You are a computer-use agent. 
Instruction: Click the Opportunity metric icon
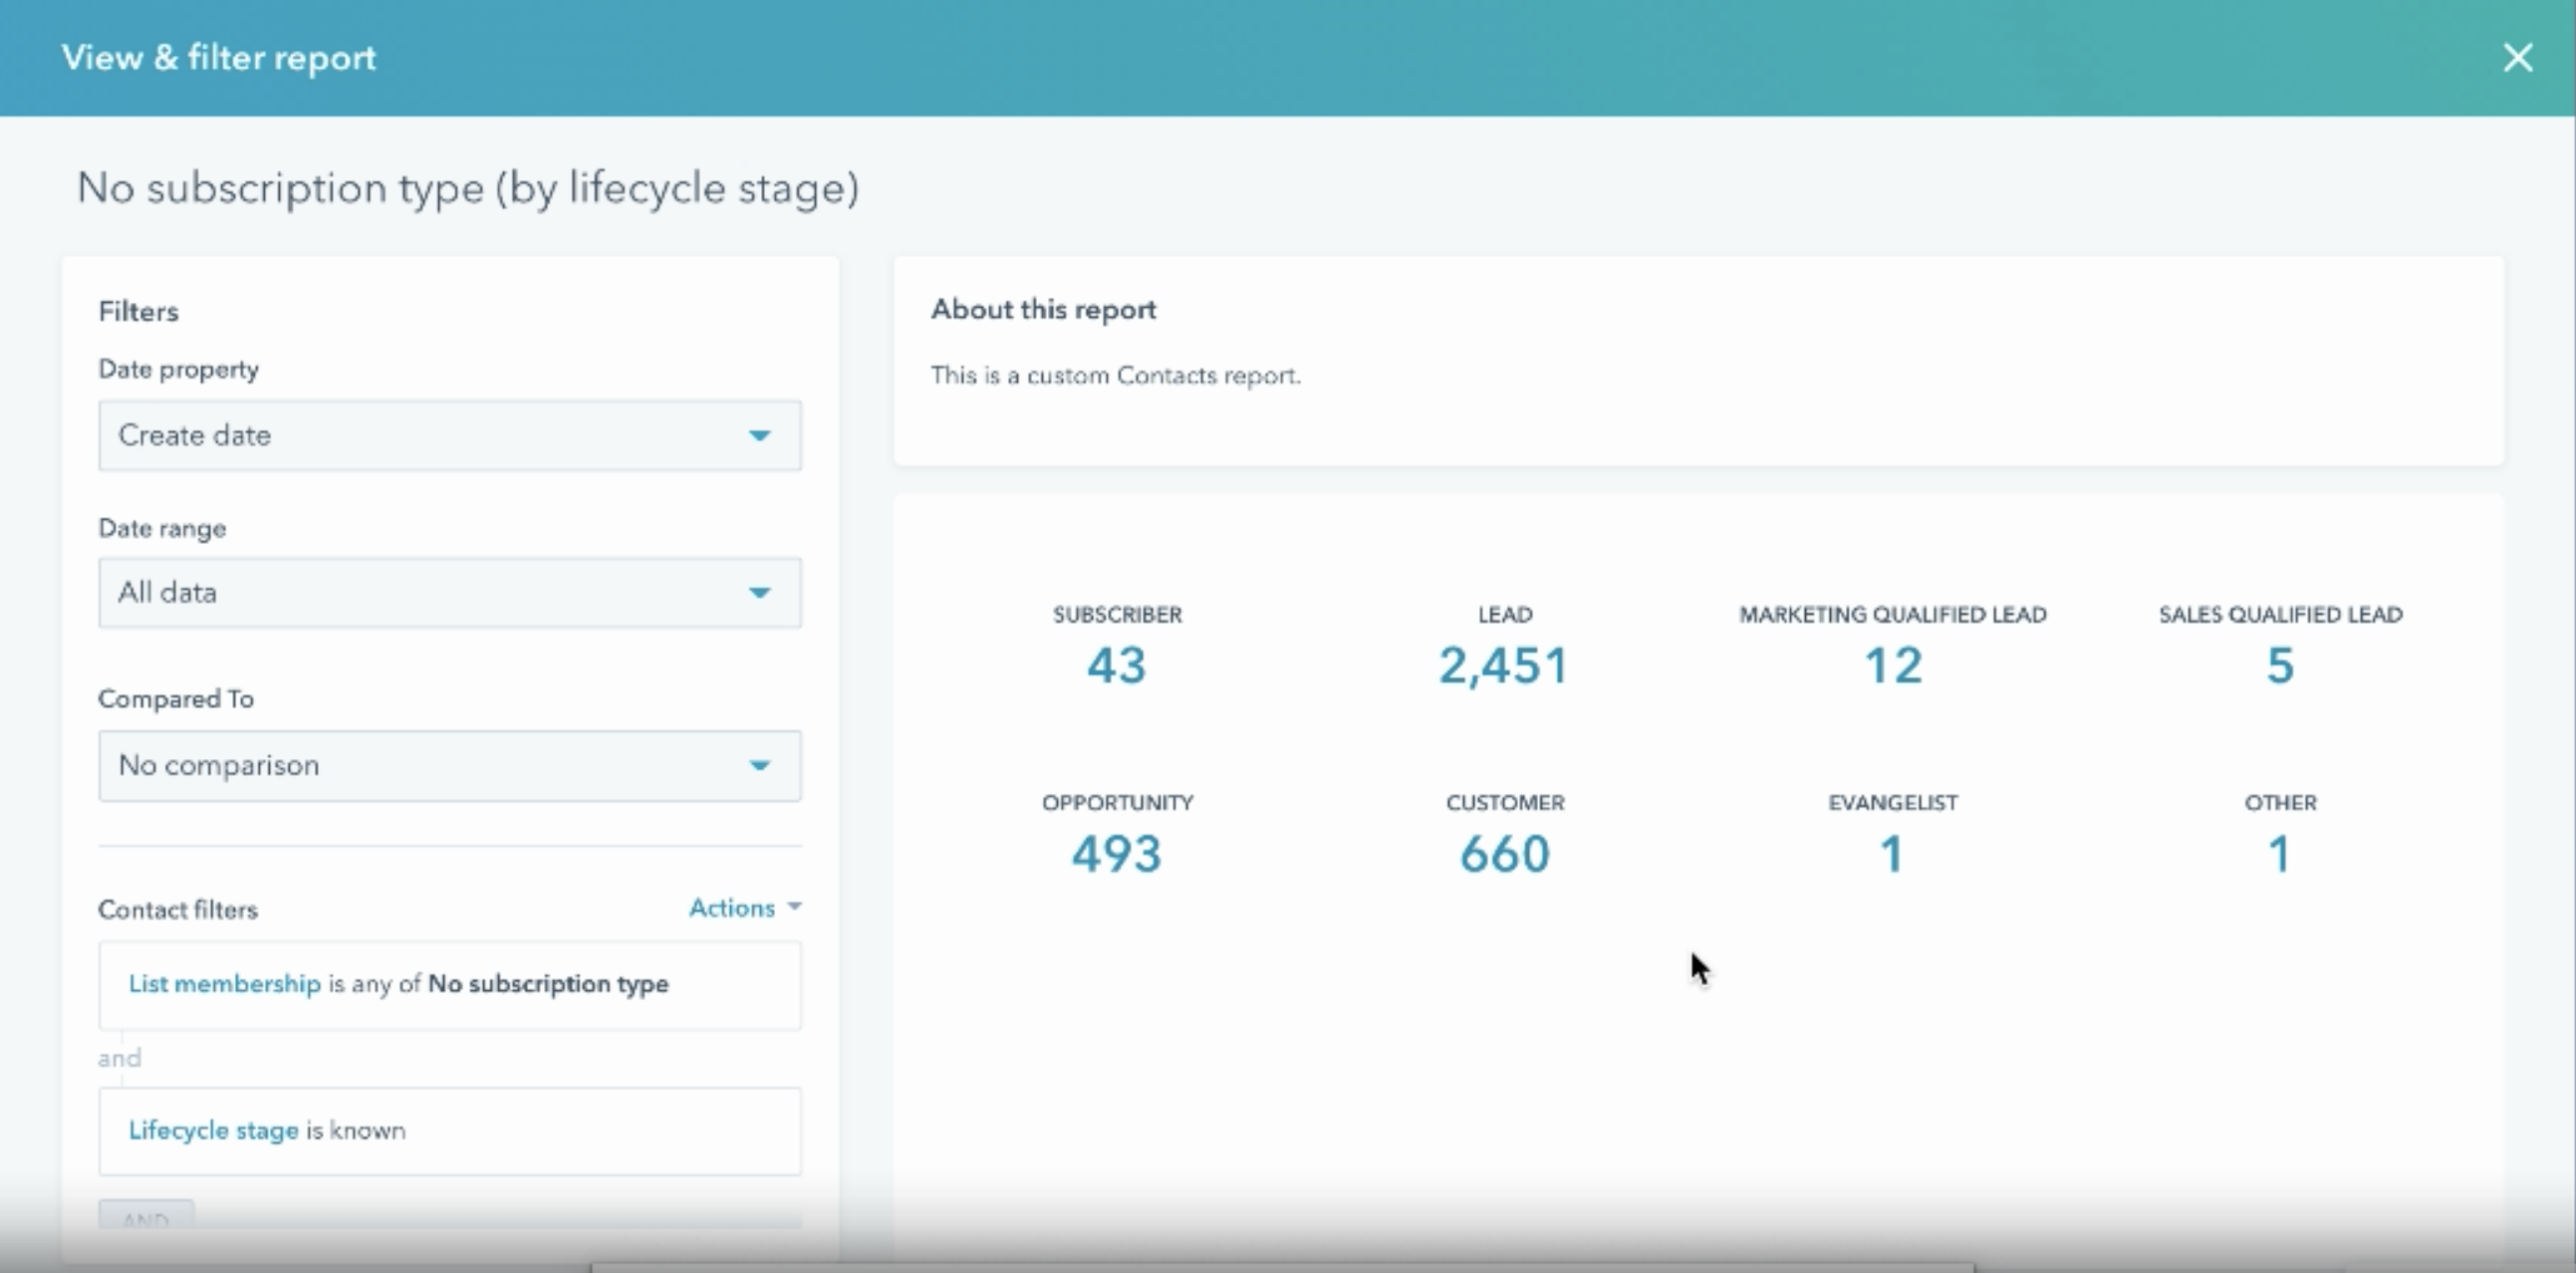point(1117,830)
